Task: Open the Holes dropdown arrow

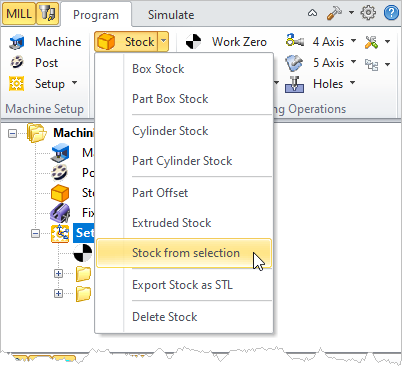Action: [353, 82]
